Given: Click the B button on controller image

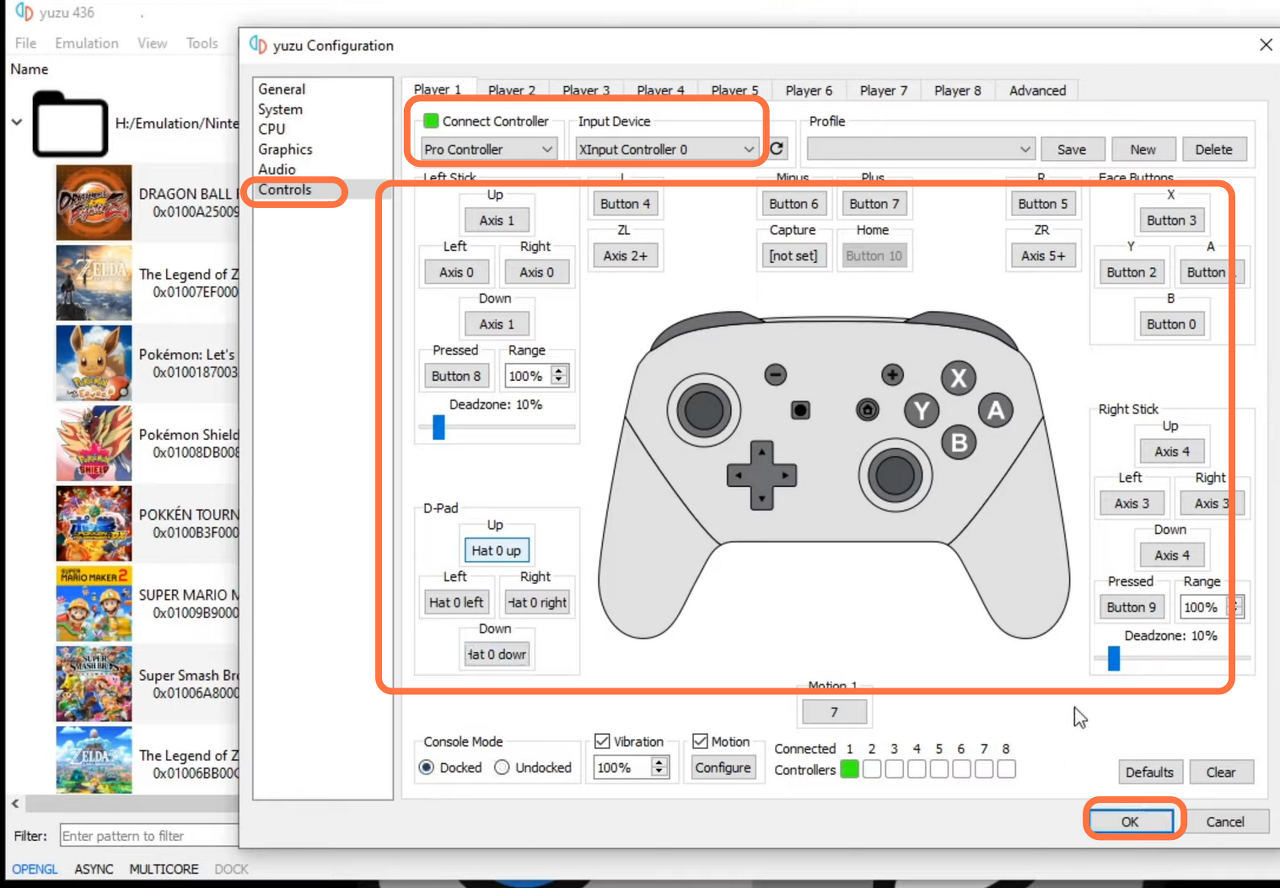Looking at the screenshot, I should pos(959,442).
